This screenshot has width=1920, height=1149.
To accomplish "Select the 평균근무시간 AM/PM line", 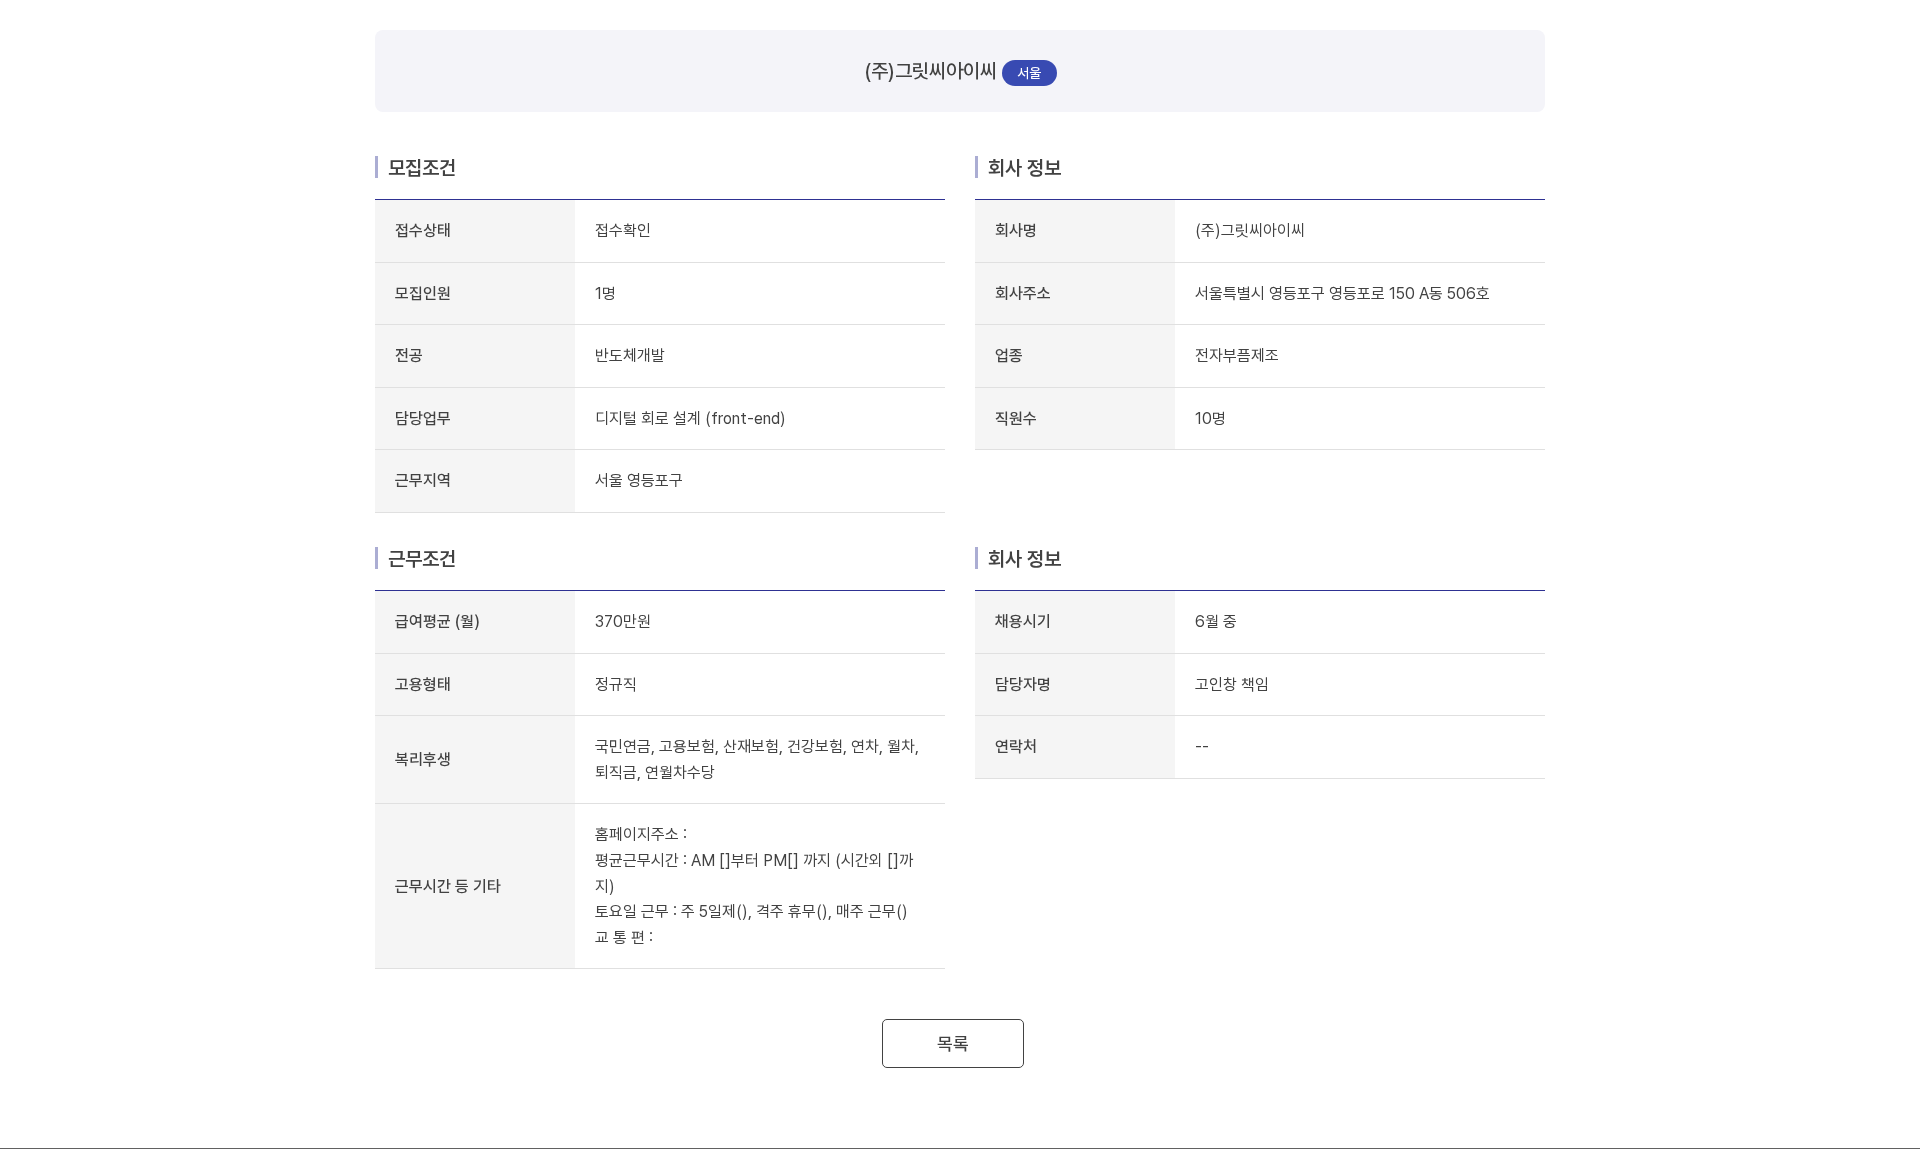I will pos(754,872).
